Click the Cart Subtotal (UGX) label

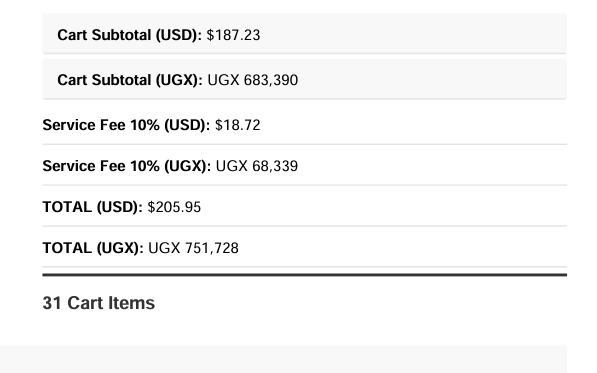pos(130,80)
